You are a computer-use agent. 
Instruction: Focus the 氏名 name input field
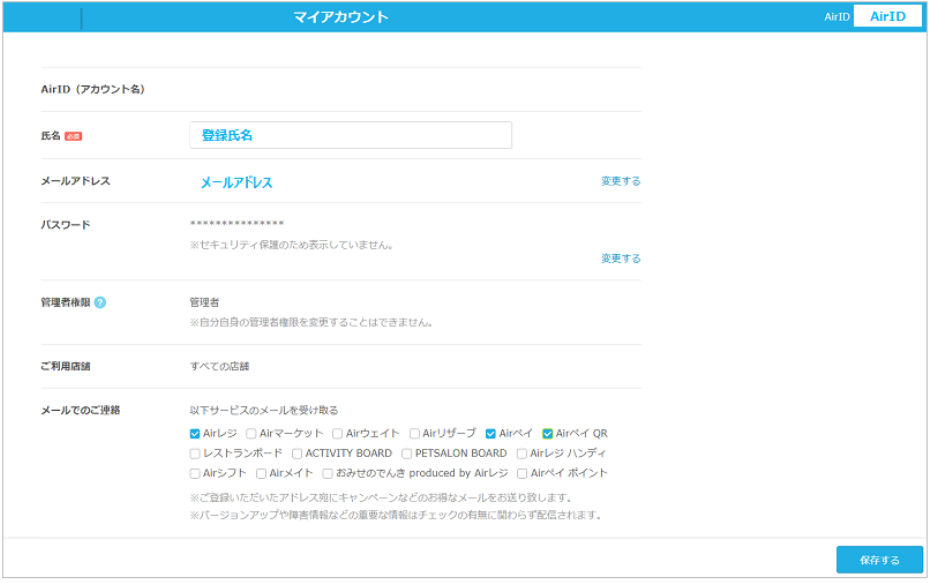351,135
